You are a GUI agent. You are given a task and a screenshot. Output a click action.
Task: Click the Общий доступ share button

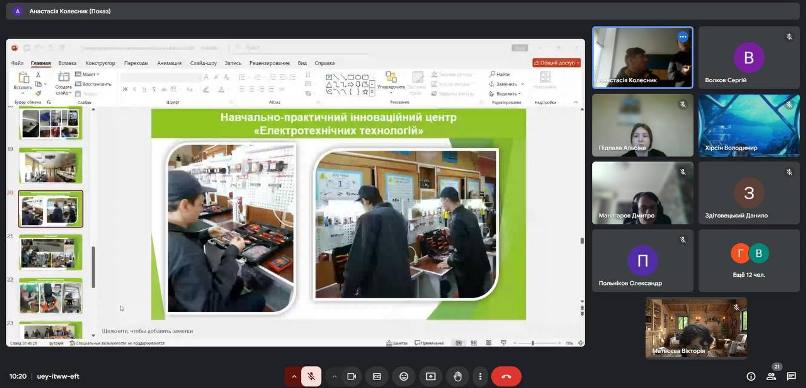[557, 63]
